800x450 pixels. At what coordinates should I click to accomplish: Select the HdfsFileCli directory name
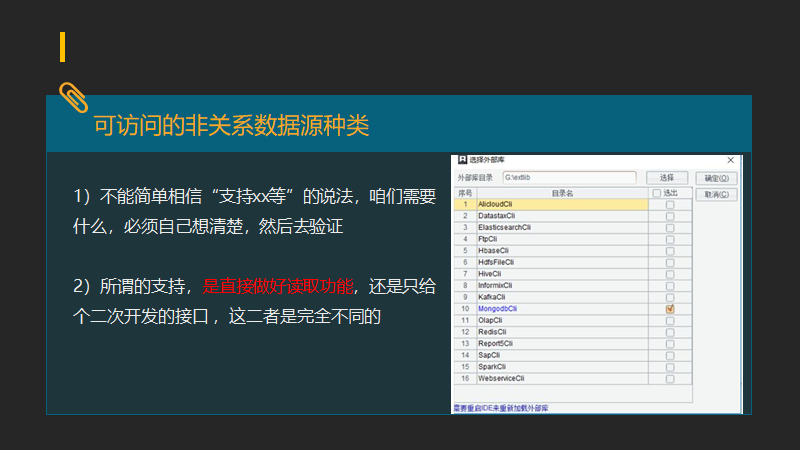(x=496, y=262)
